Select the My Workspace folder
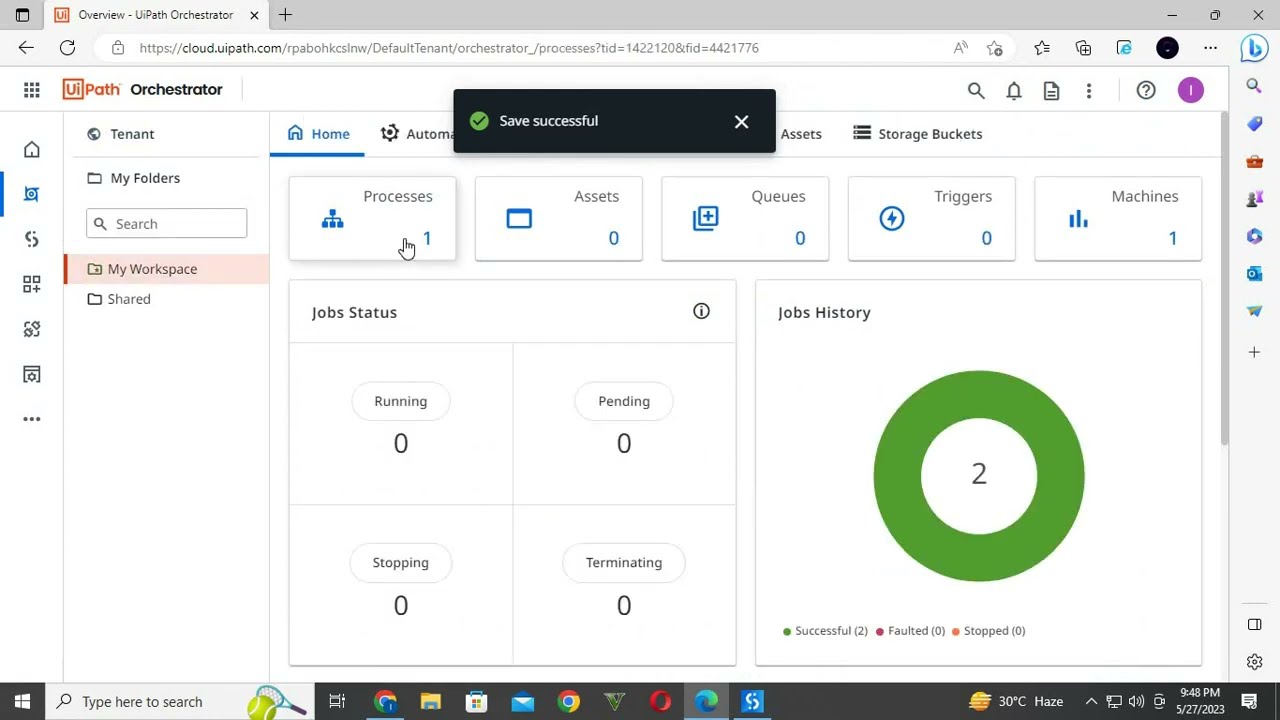Screen dimensions: 1280x720 pos(166,269)
